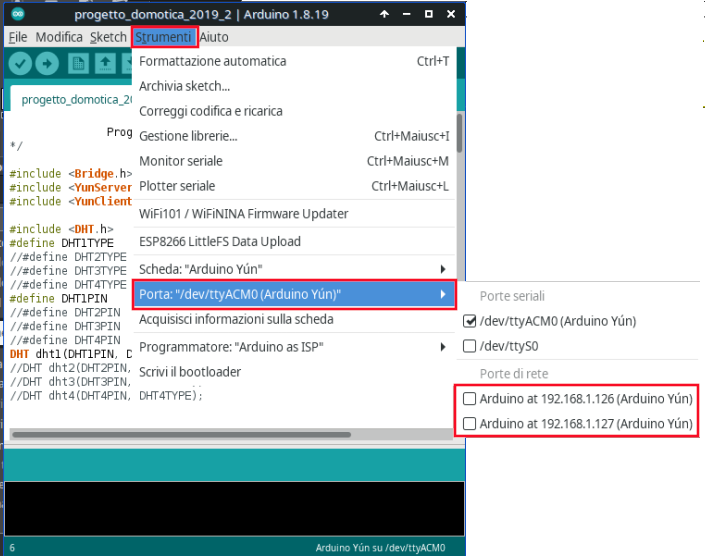Click Gestione librerie... menu entry

188,136
